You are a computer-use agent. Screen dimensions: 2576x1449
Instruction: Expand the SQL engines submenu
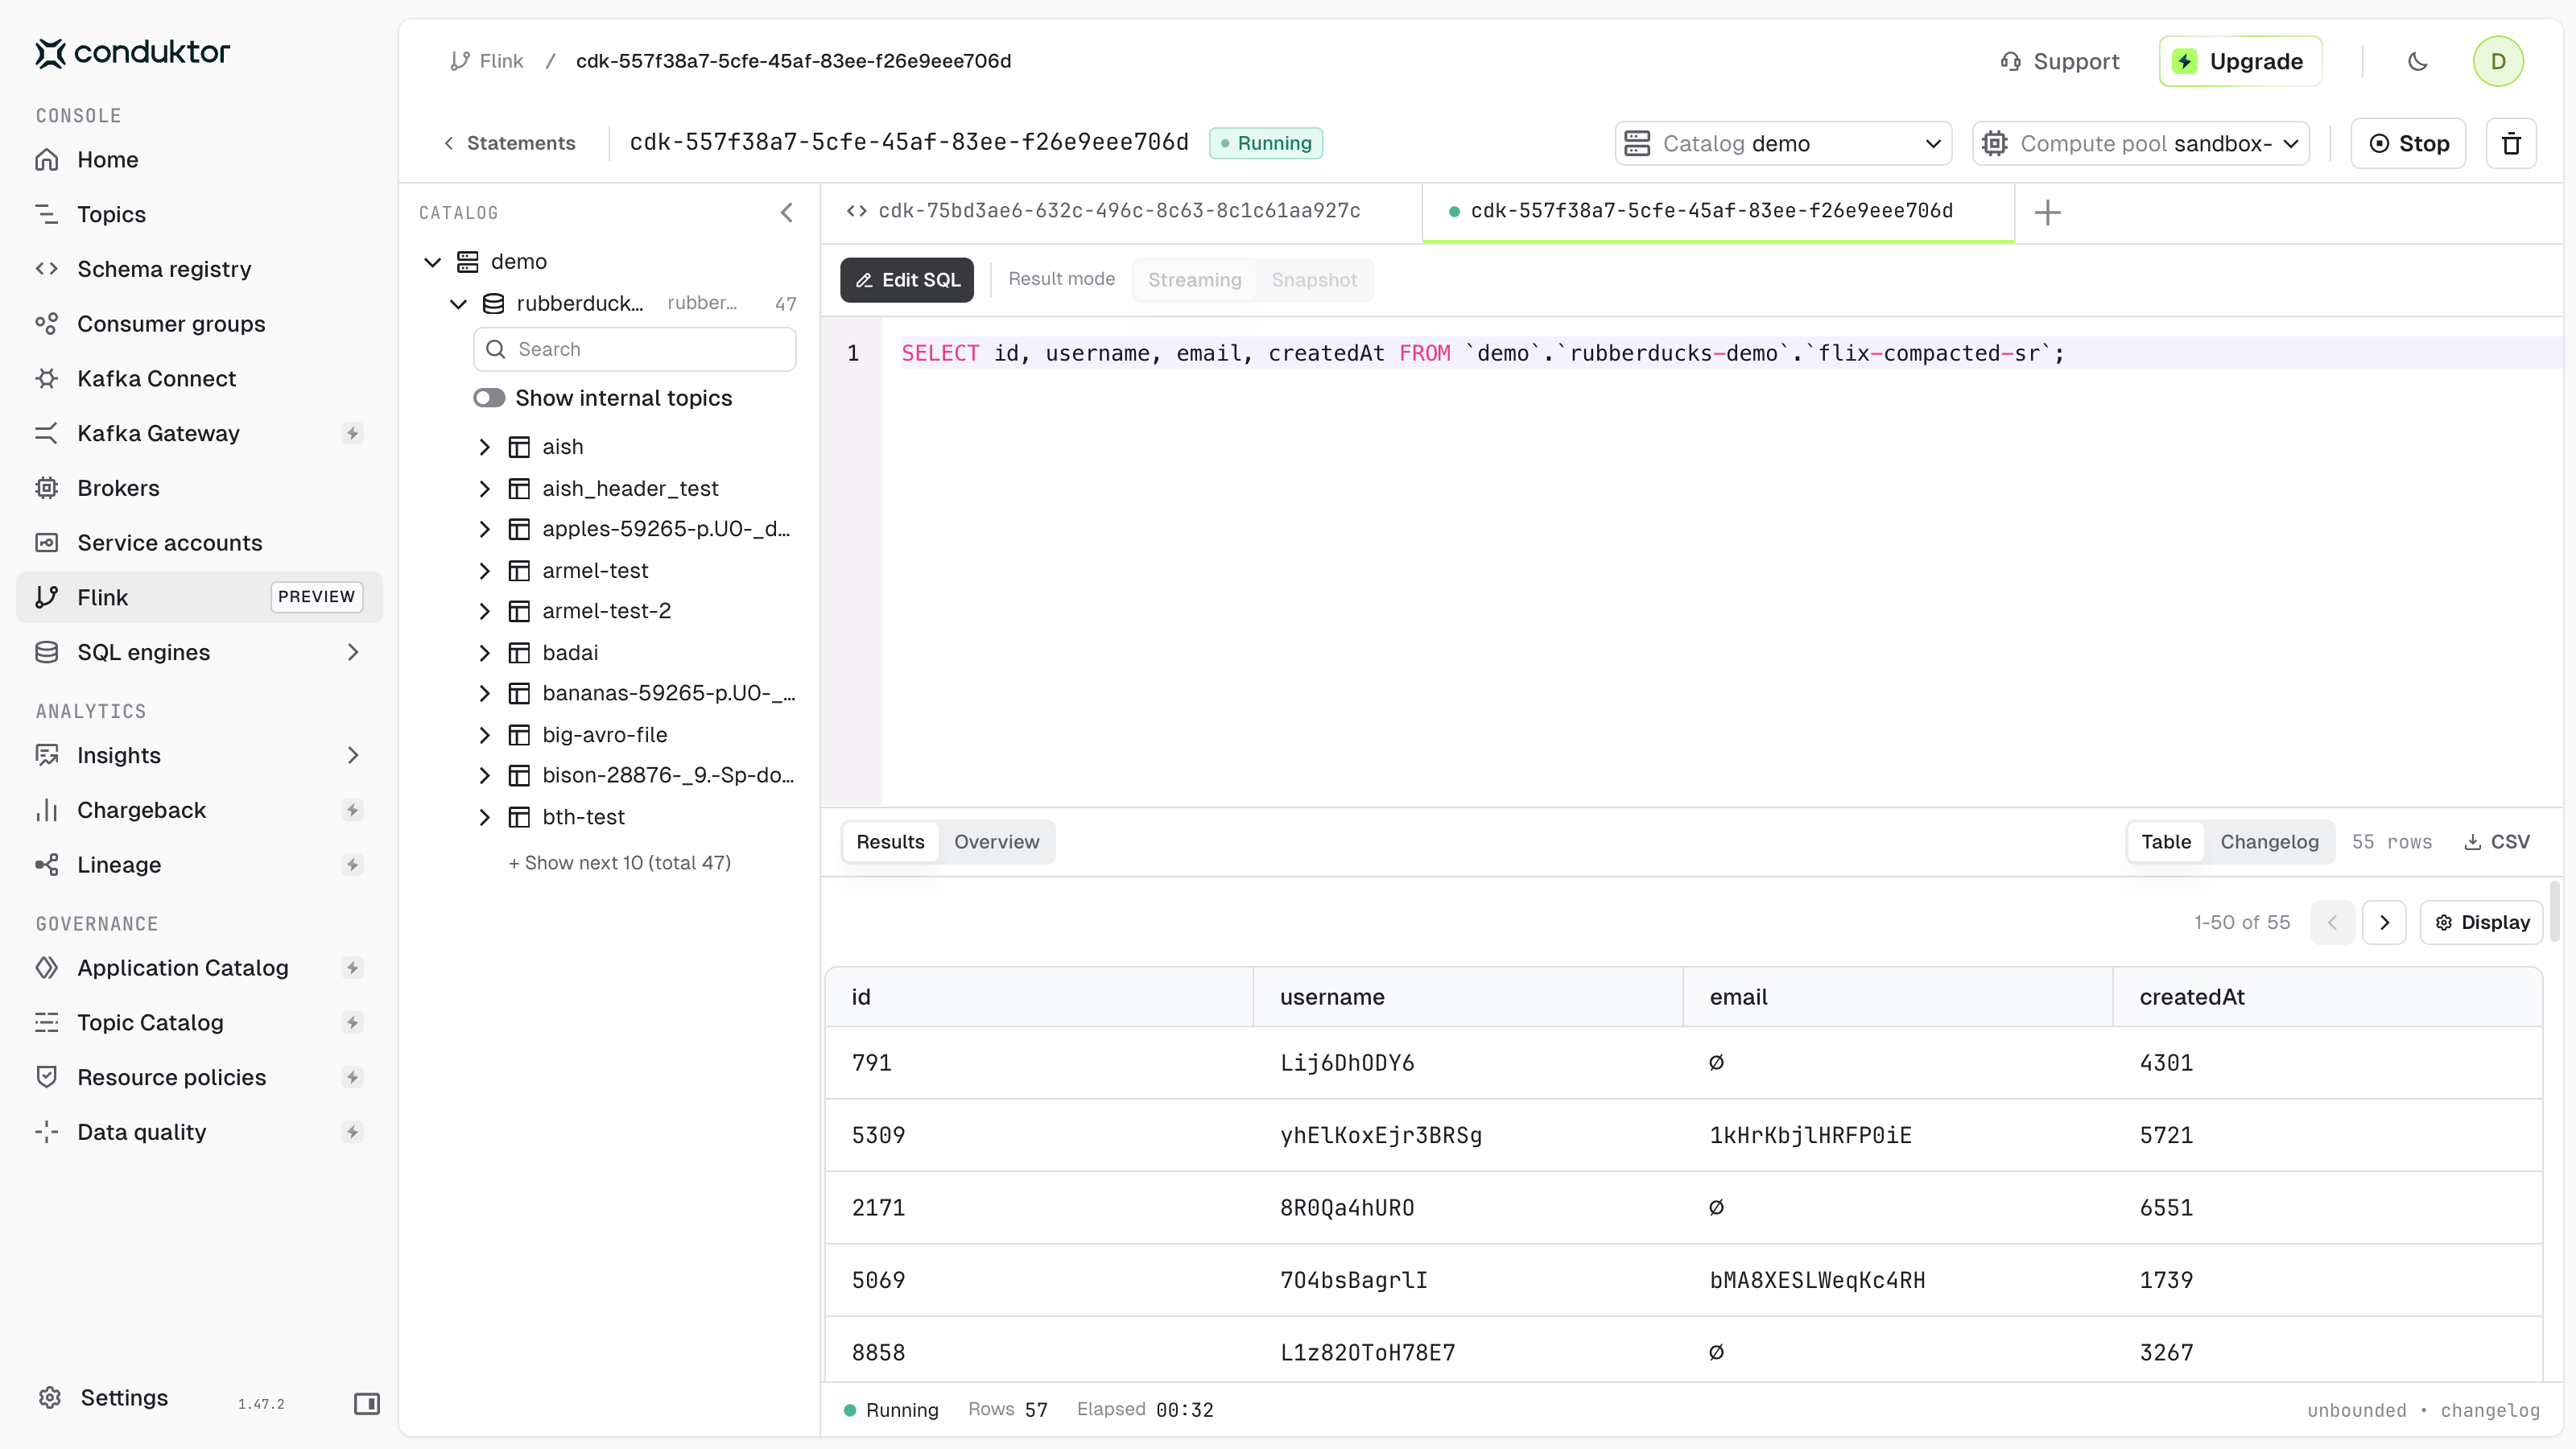coord(352,652)
